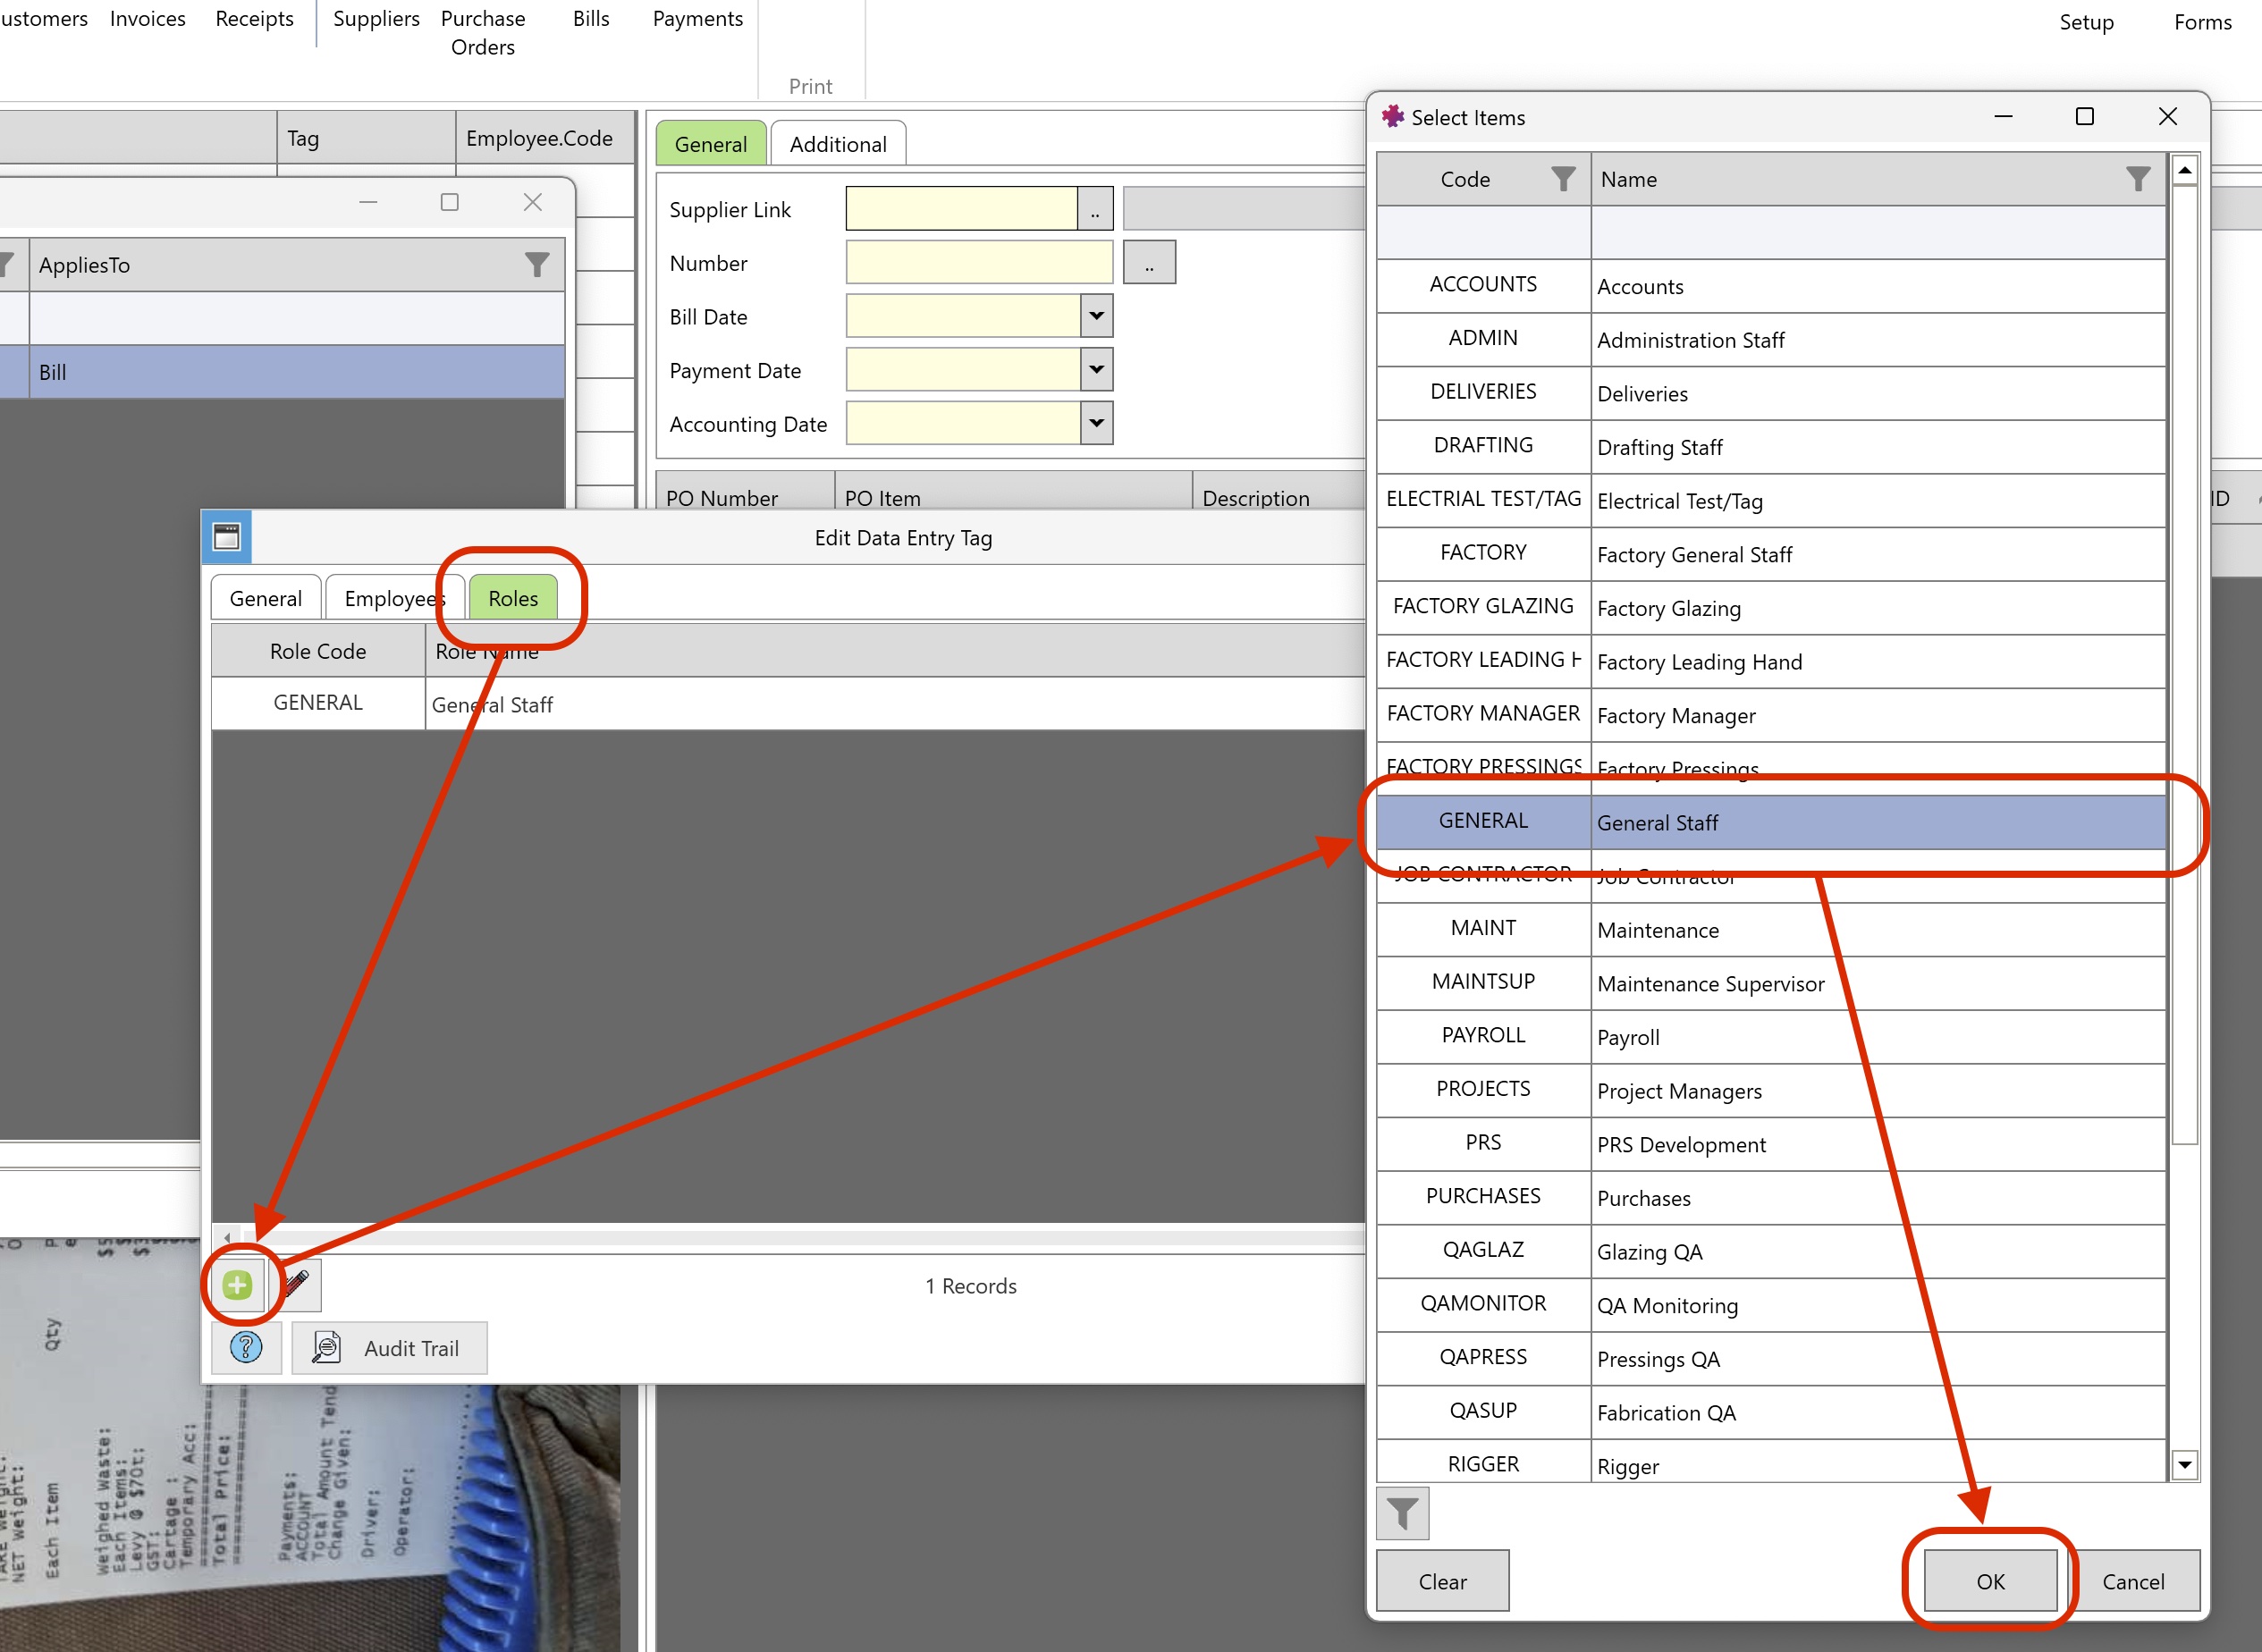This screenshot has height=1652, width=2262.
Task: Select the General Staff row in list
Action: (x=1771, y=822)
